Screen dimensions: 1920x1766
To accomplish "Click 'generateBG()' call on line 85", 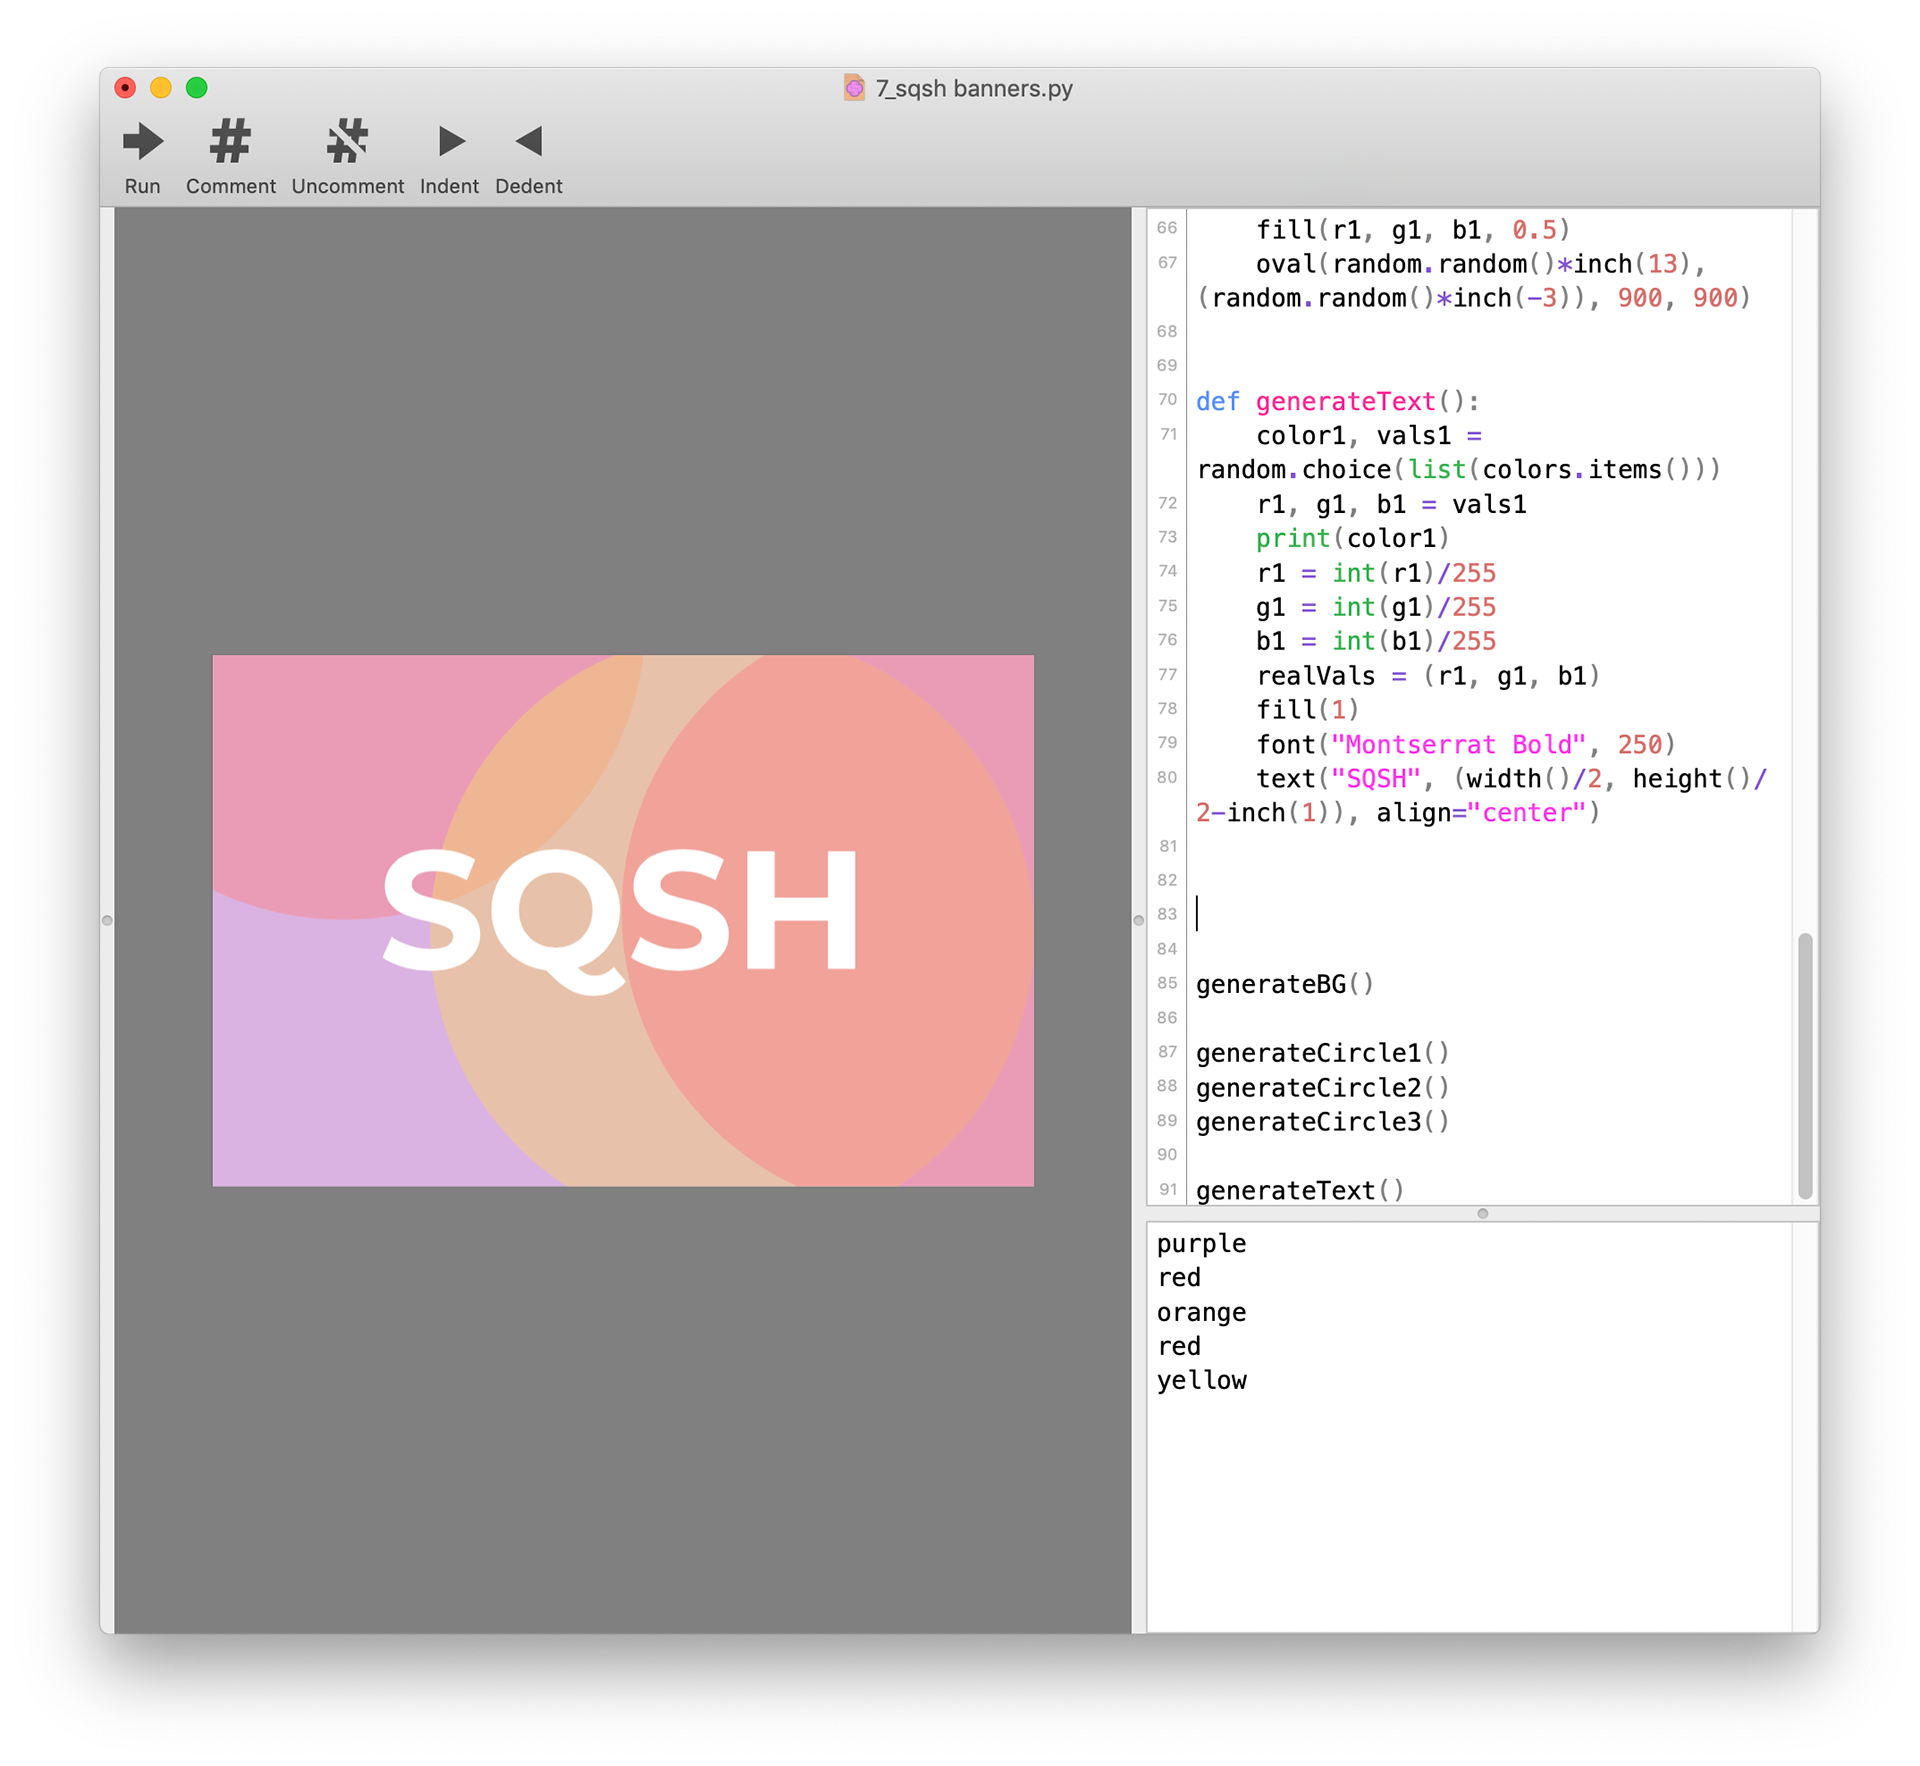I will point(1285,984).
